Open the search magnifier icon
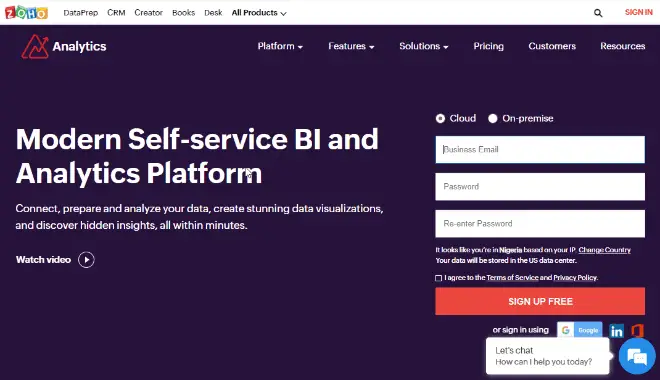 (x=598, y=13)
